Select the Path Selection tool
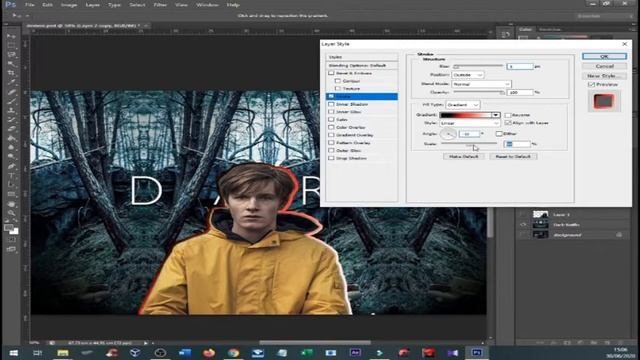The image size is (640, 360). click(x=11, y=185)
